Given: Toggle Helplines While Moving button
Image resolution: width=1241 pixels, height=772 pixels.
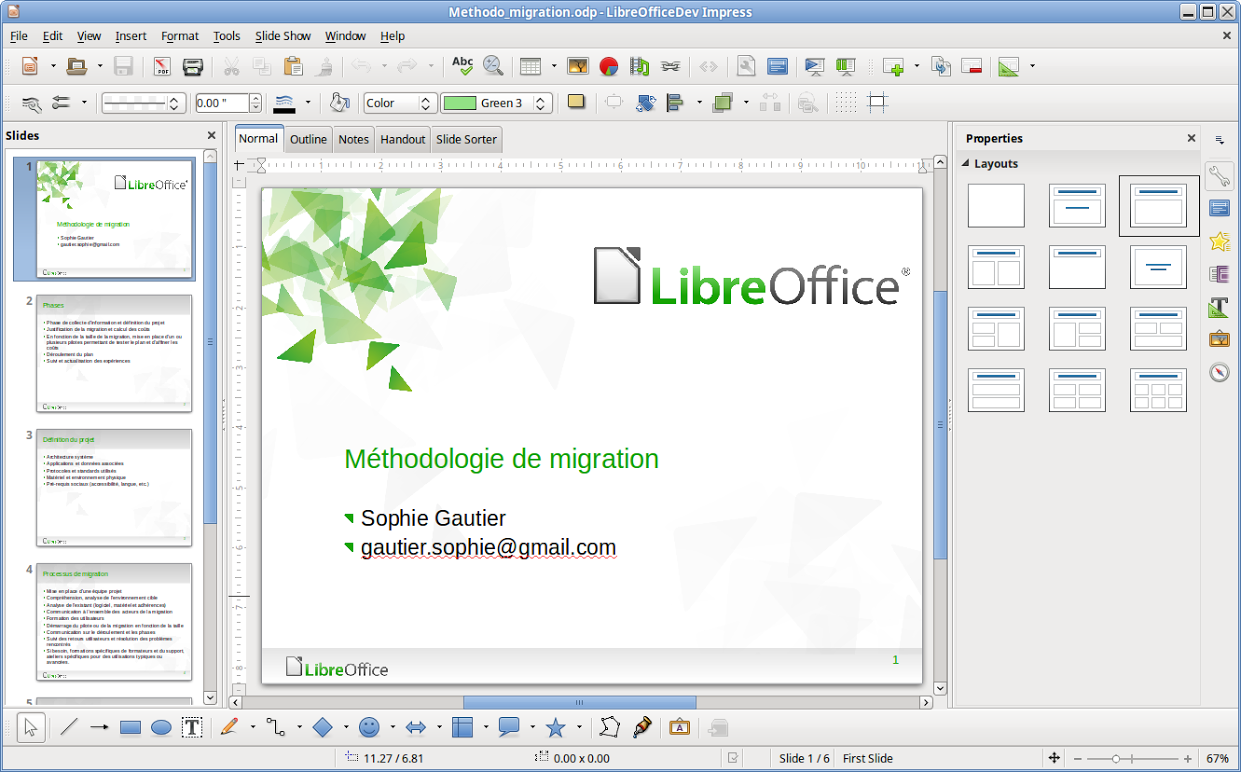Looking at the screenshot, I should tap(878, 103).
